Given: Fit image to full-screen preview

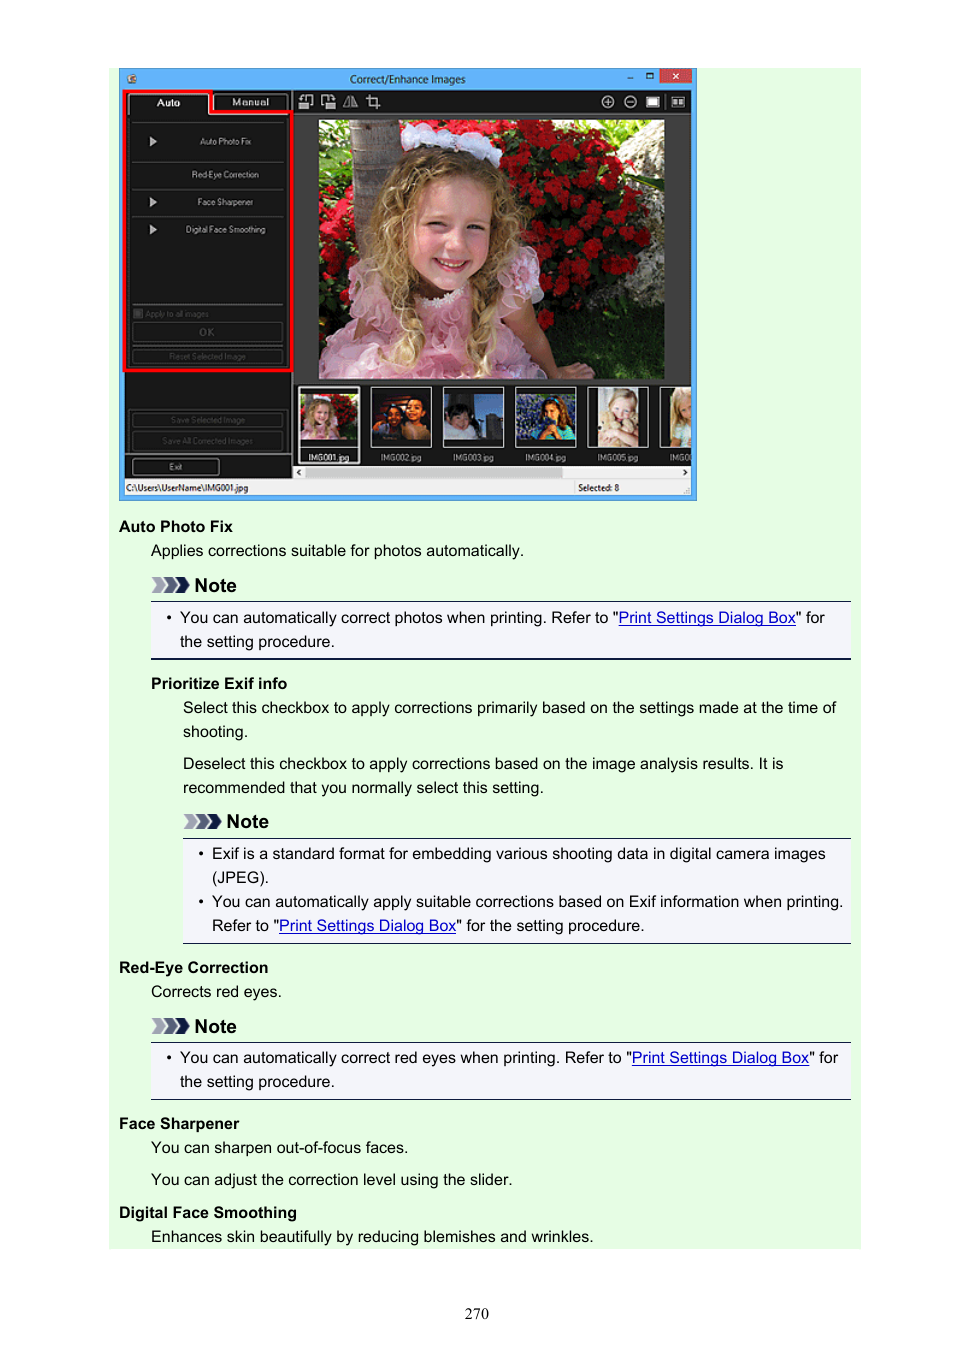Looking at the screenshot, I should (x=653, y=102).
